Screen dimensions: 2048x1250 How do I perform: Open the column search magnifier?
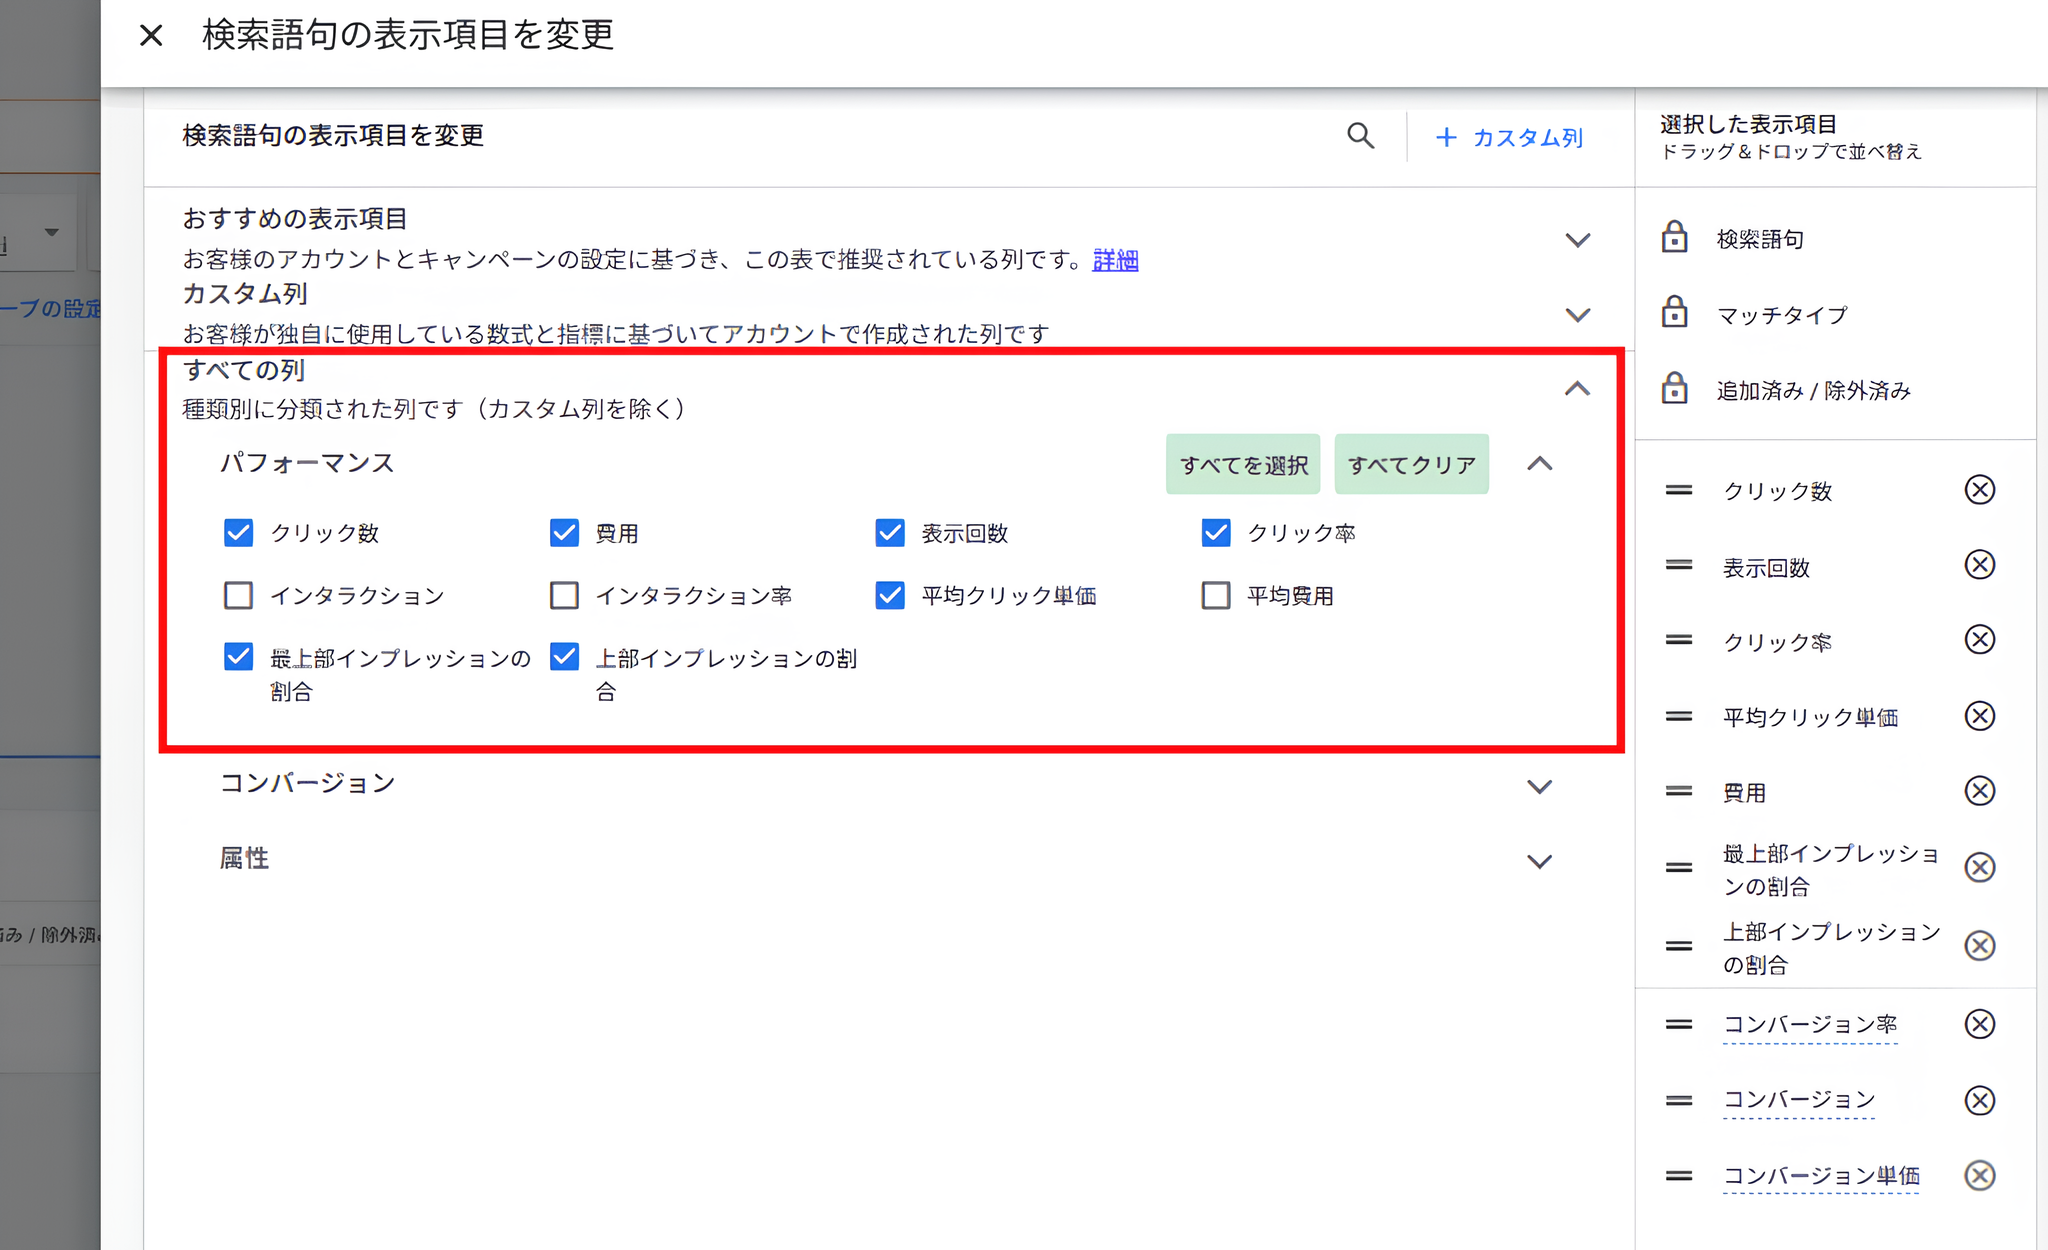(x=1360, y=136)
